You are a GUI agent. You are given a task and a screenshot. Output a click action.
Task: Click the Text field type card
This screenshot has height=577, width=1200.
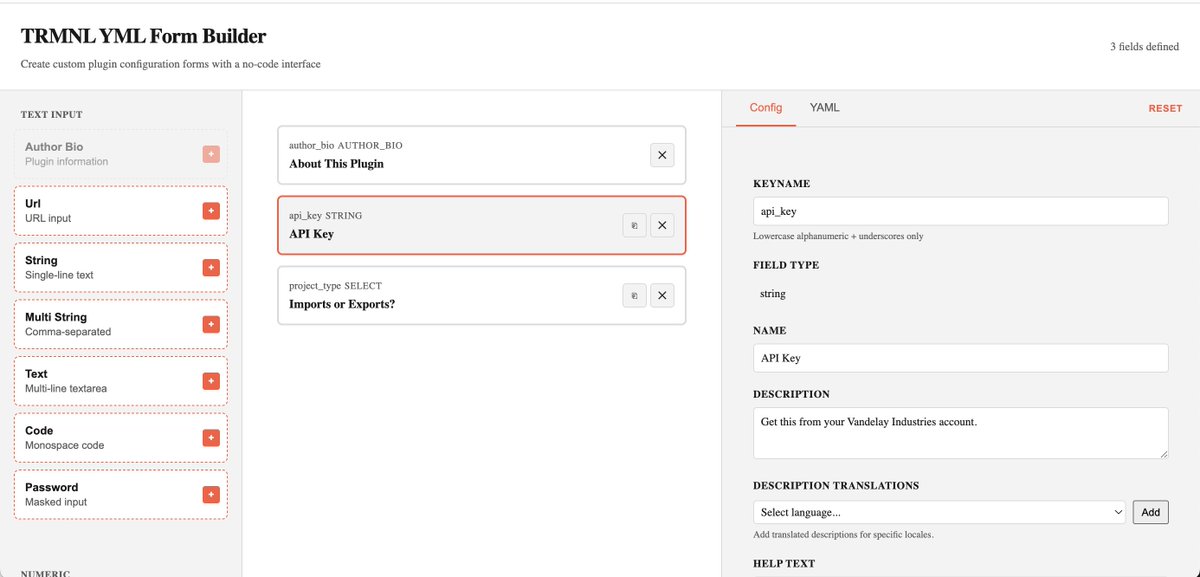pyautogui.click(x=120, y=381)
